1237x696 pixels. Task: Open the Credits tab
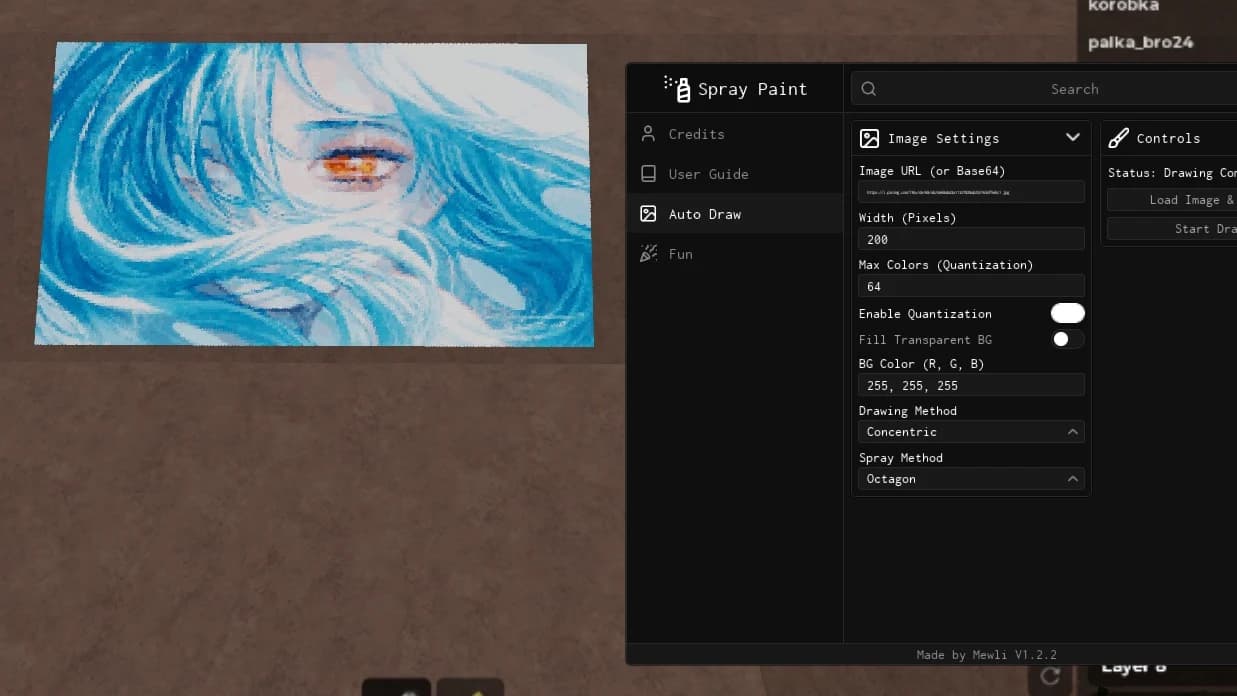tap(735, 134)
